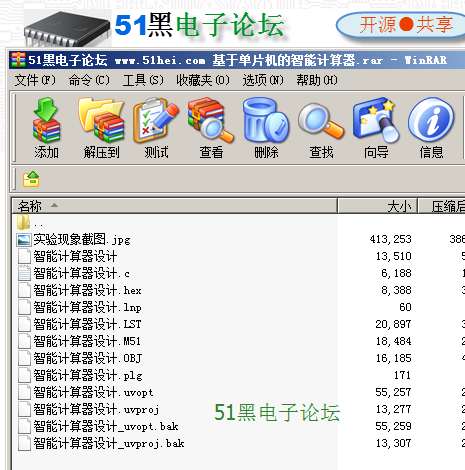Click size value 13,307
Image resolution: width=465 pixels, height=470 pixels.
(394, 443)
